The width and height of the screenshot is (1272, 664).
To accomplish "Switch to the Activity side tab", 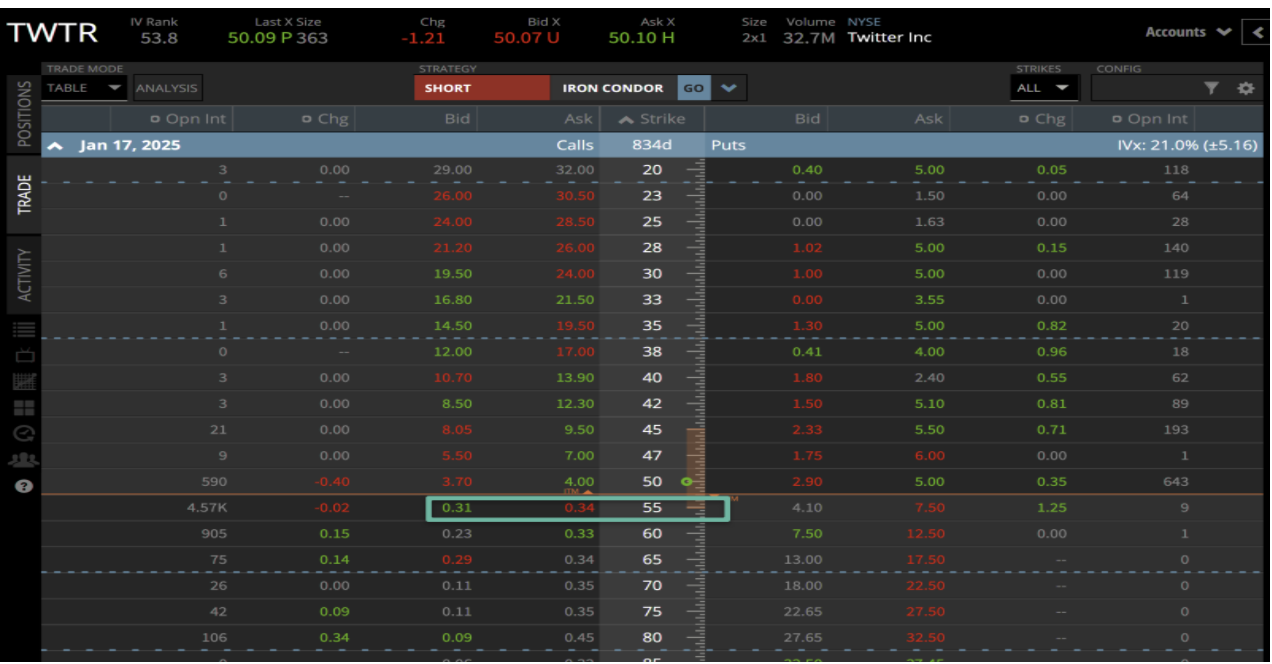I will click(x=24, y=274).
